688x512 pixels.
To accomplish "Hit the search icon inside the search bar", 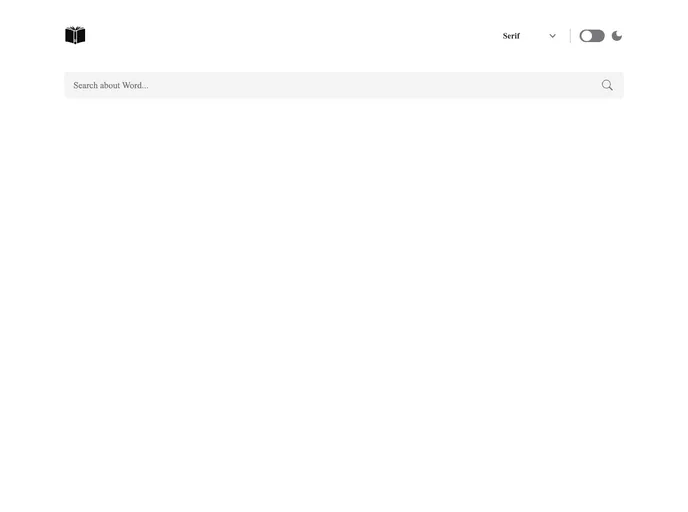I will [x=607, y=85].
